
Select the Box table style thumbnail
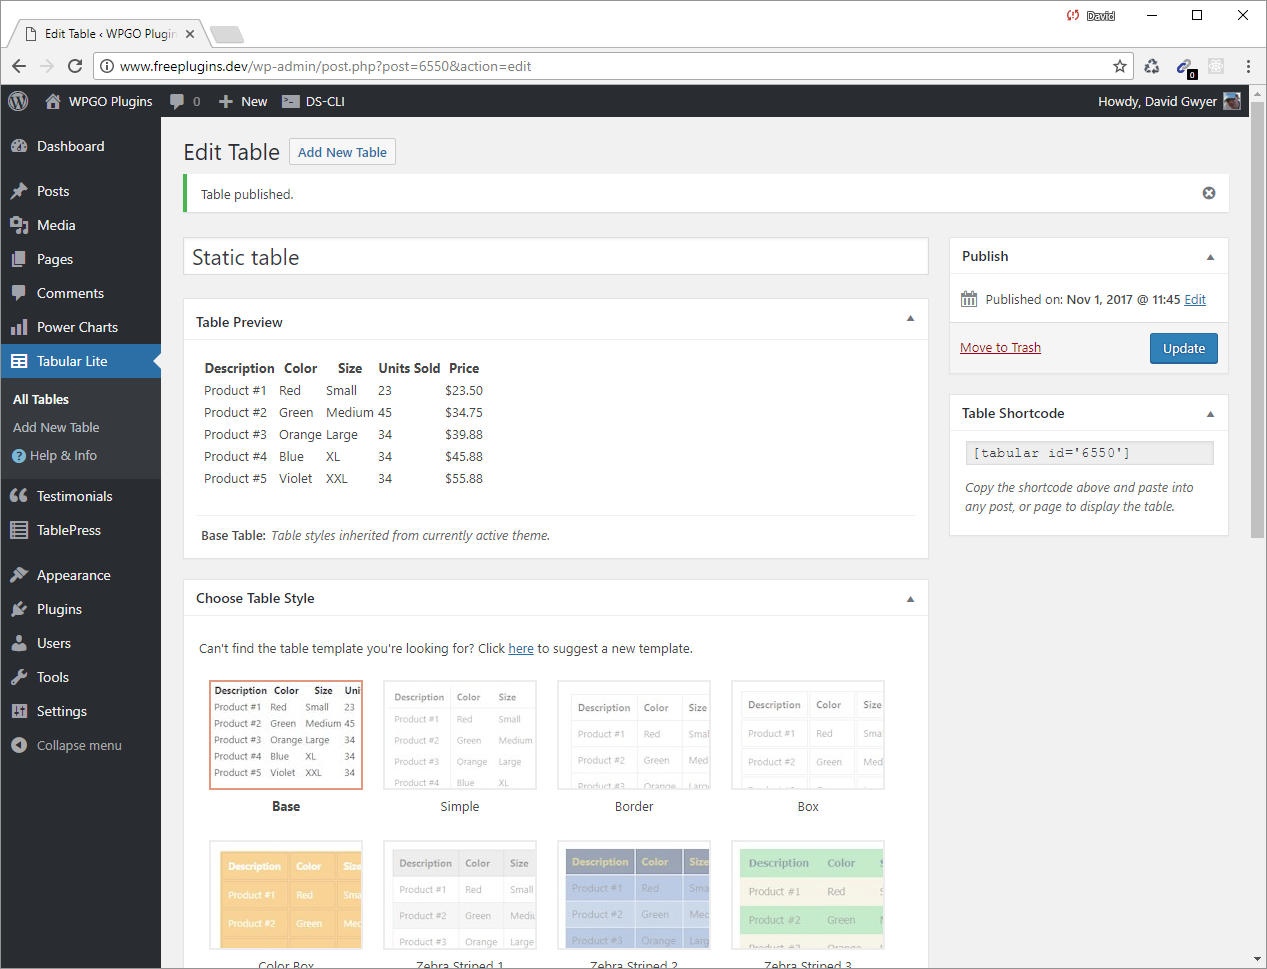(x=808, y=735)
